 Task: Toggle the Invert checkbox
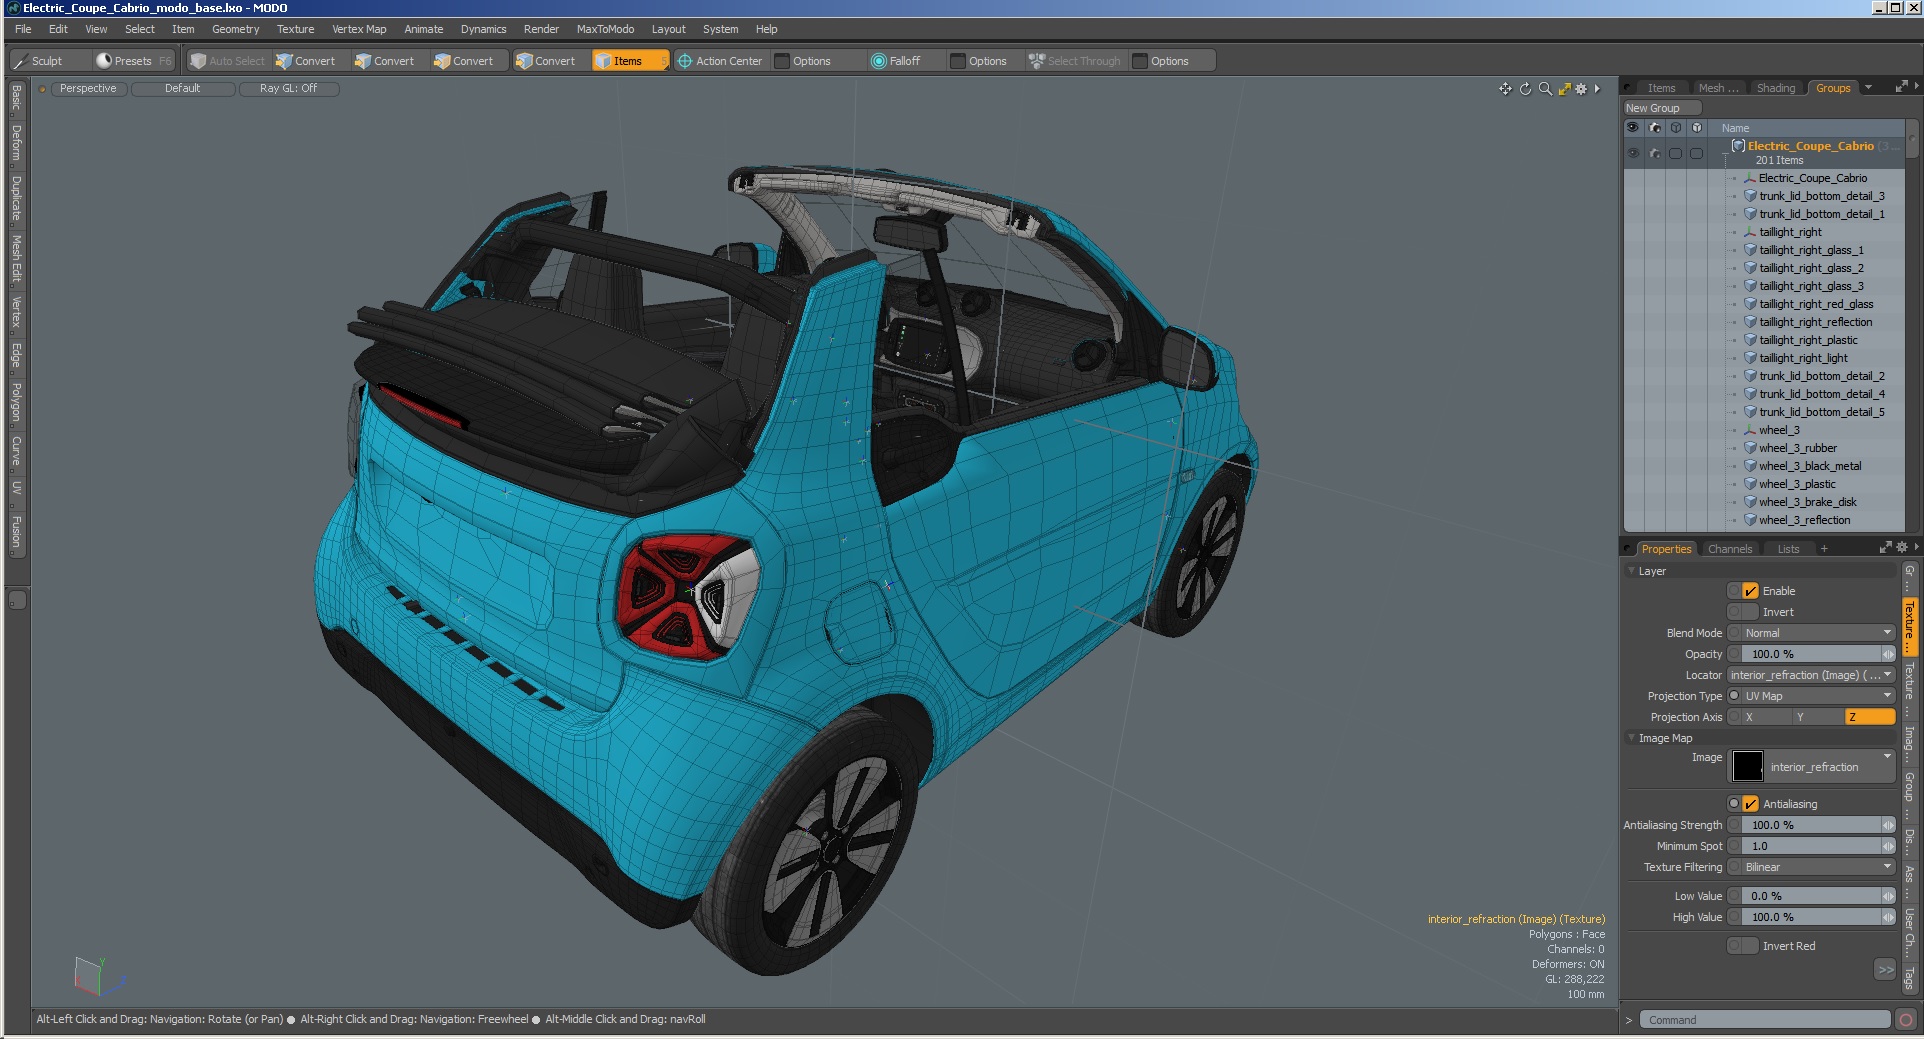point(1750,612)
